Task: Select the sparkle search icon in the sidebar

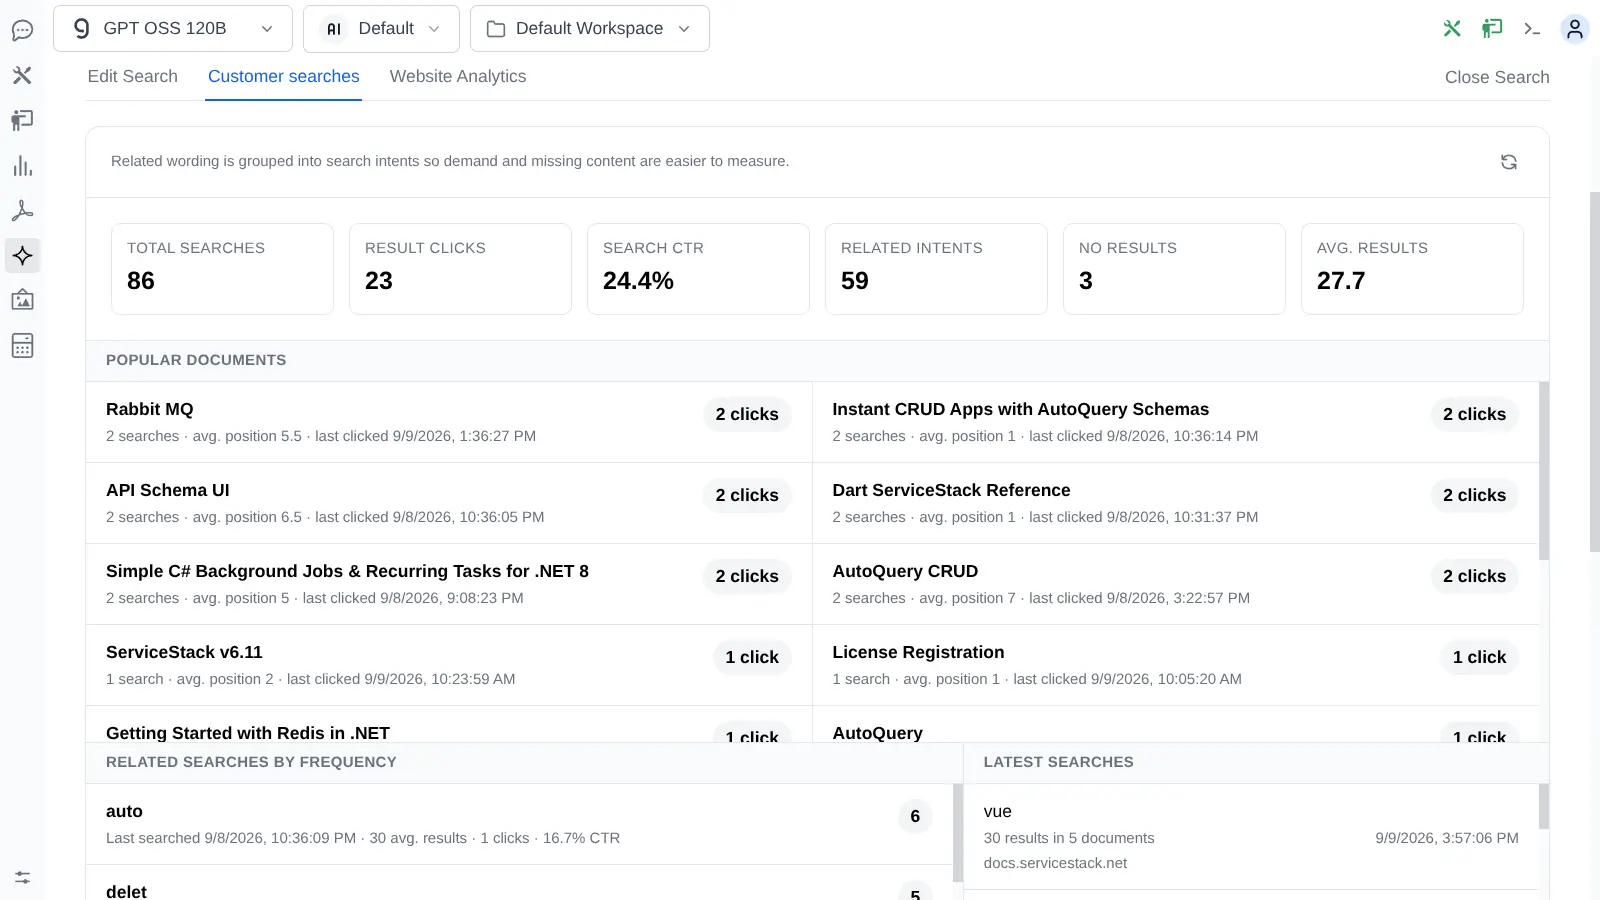Action: click(x=22, y=256)
